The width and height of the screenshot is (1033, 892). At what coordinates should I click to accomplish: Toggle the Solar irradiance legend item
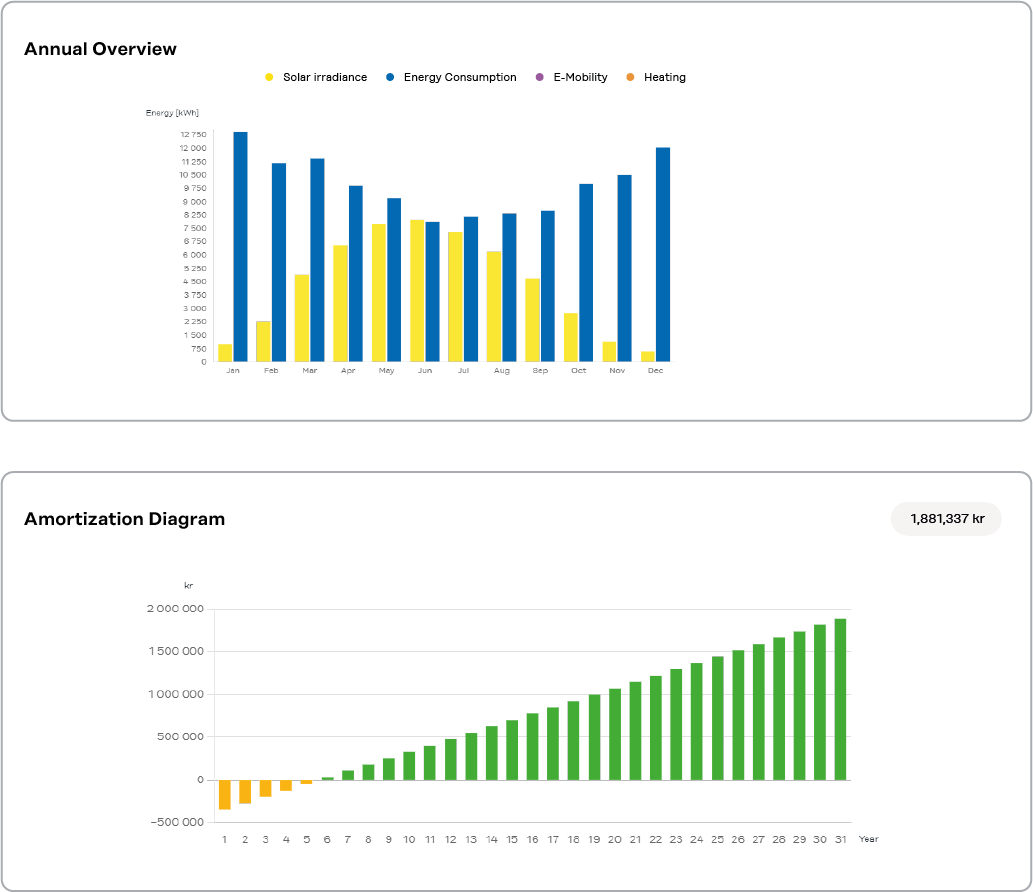(316, 77)
